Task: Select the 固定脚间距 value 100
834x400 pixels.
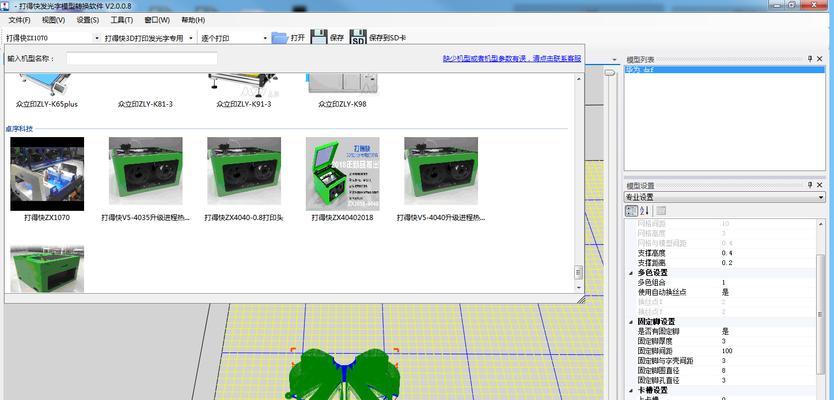Action: pos(727,351)
